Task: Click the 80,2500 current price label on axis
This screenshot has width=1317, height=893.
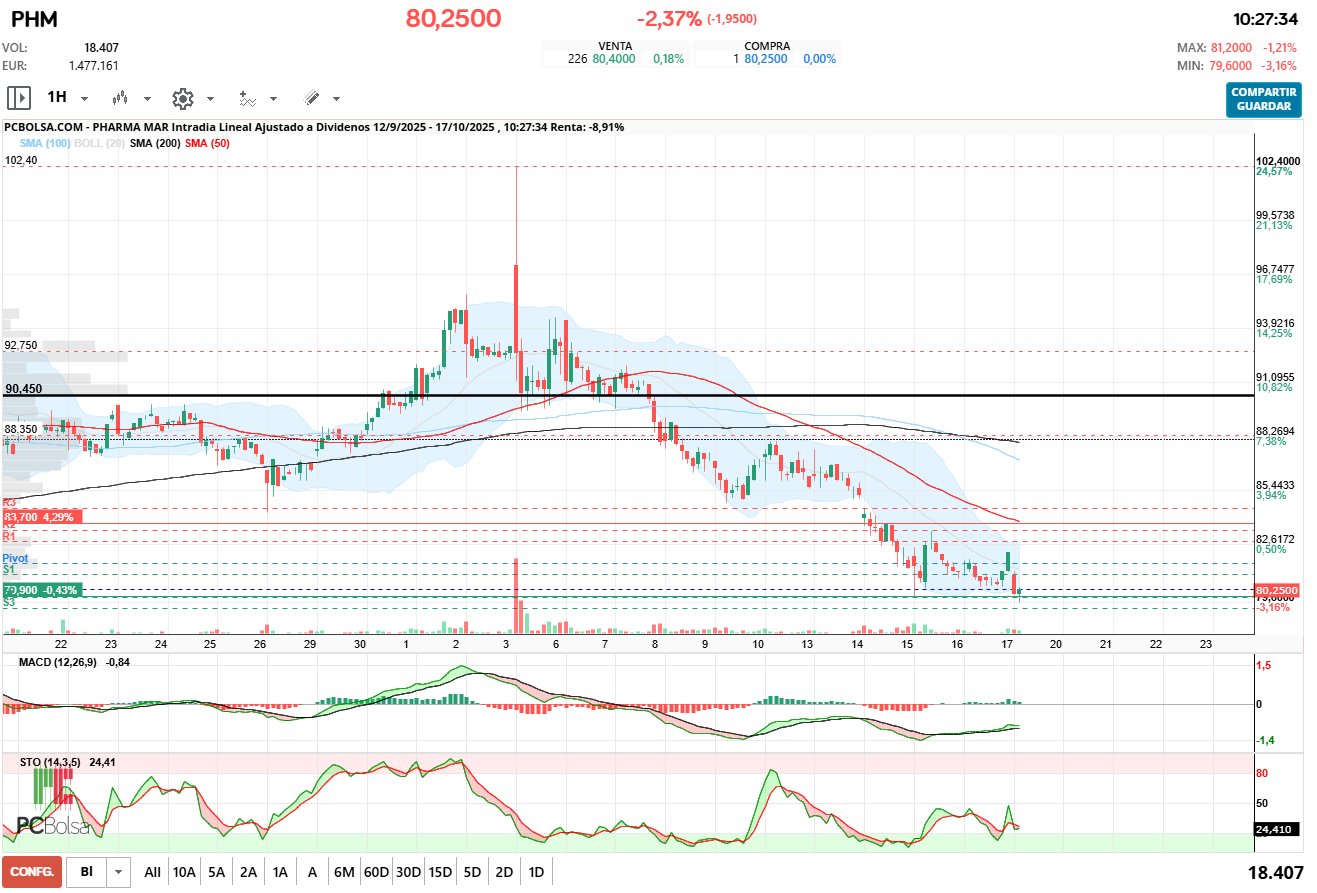Action: pos(1276,591)
